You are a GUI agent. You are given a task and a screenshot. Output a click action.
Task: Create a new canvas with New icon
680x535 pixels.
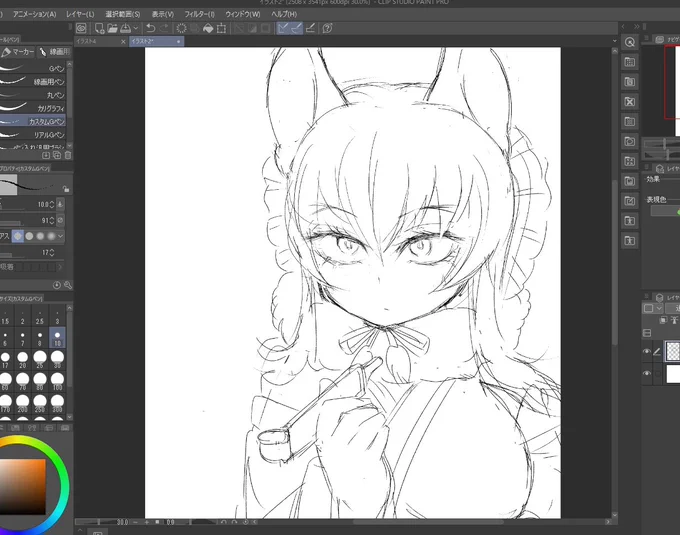coord(99,29)
